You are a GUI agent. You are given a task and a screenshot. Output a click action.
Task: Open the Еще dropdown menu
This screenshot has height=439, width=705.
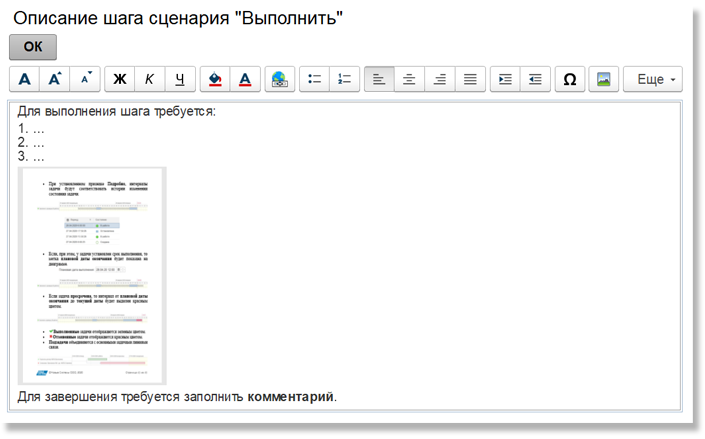(x=653, y=79)
